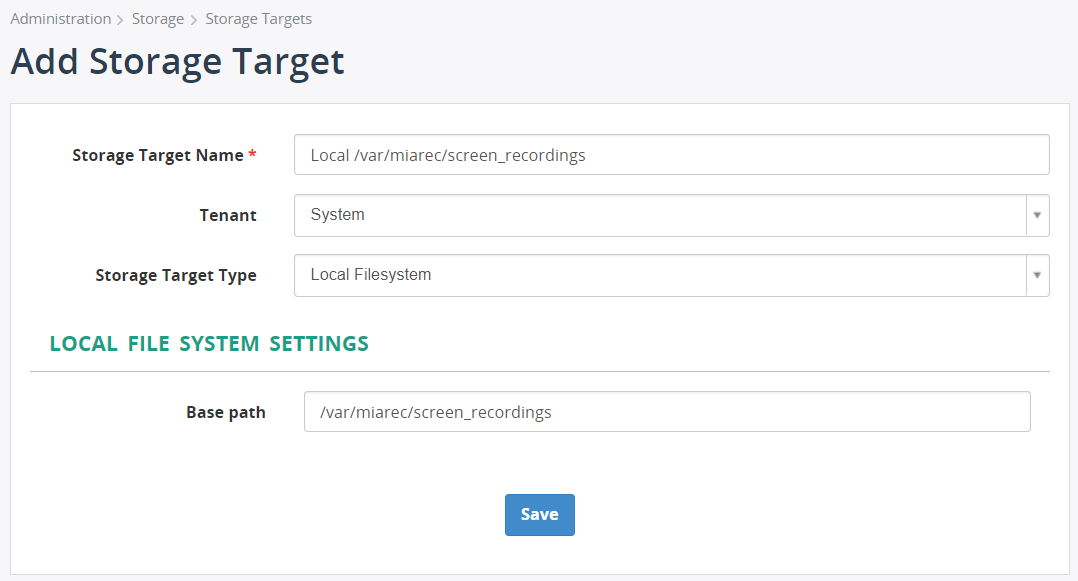
Task: Open the Storage breadcrumb link
Action: tap(157, 18)
